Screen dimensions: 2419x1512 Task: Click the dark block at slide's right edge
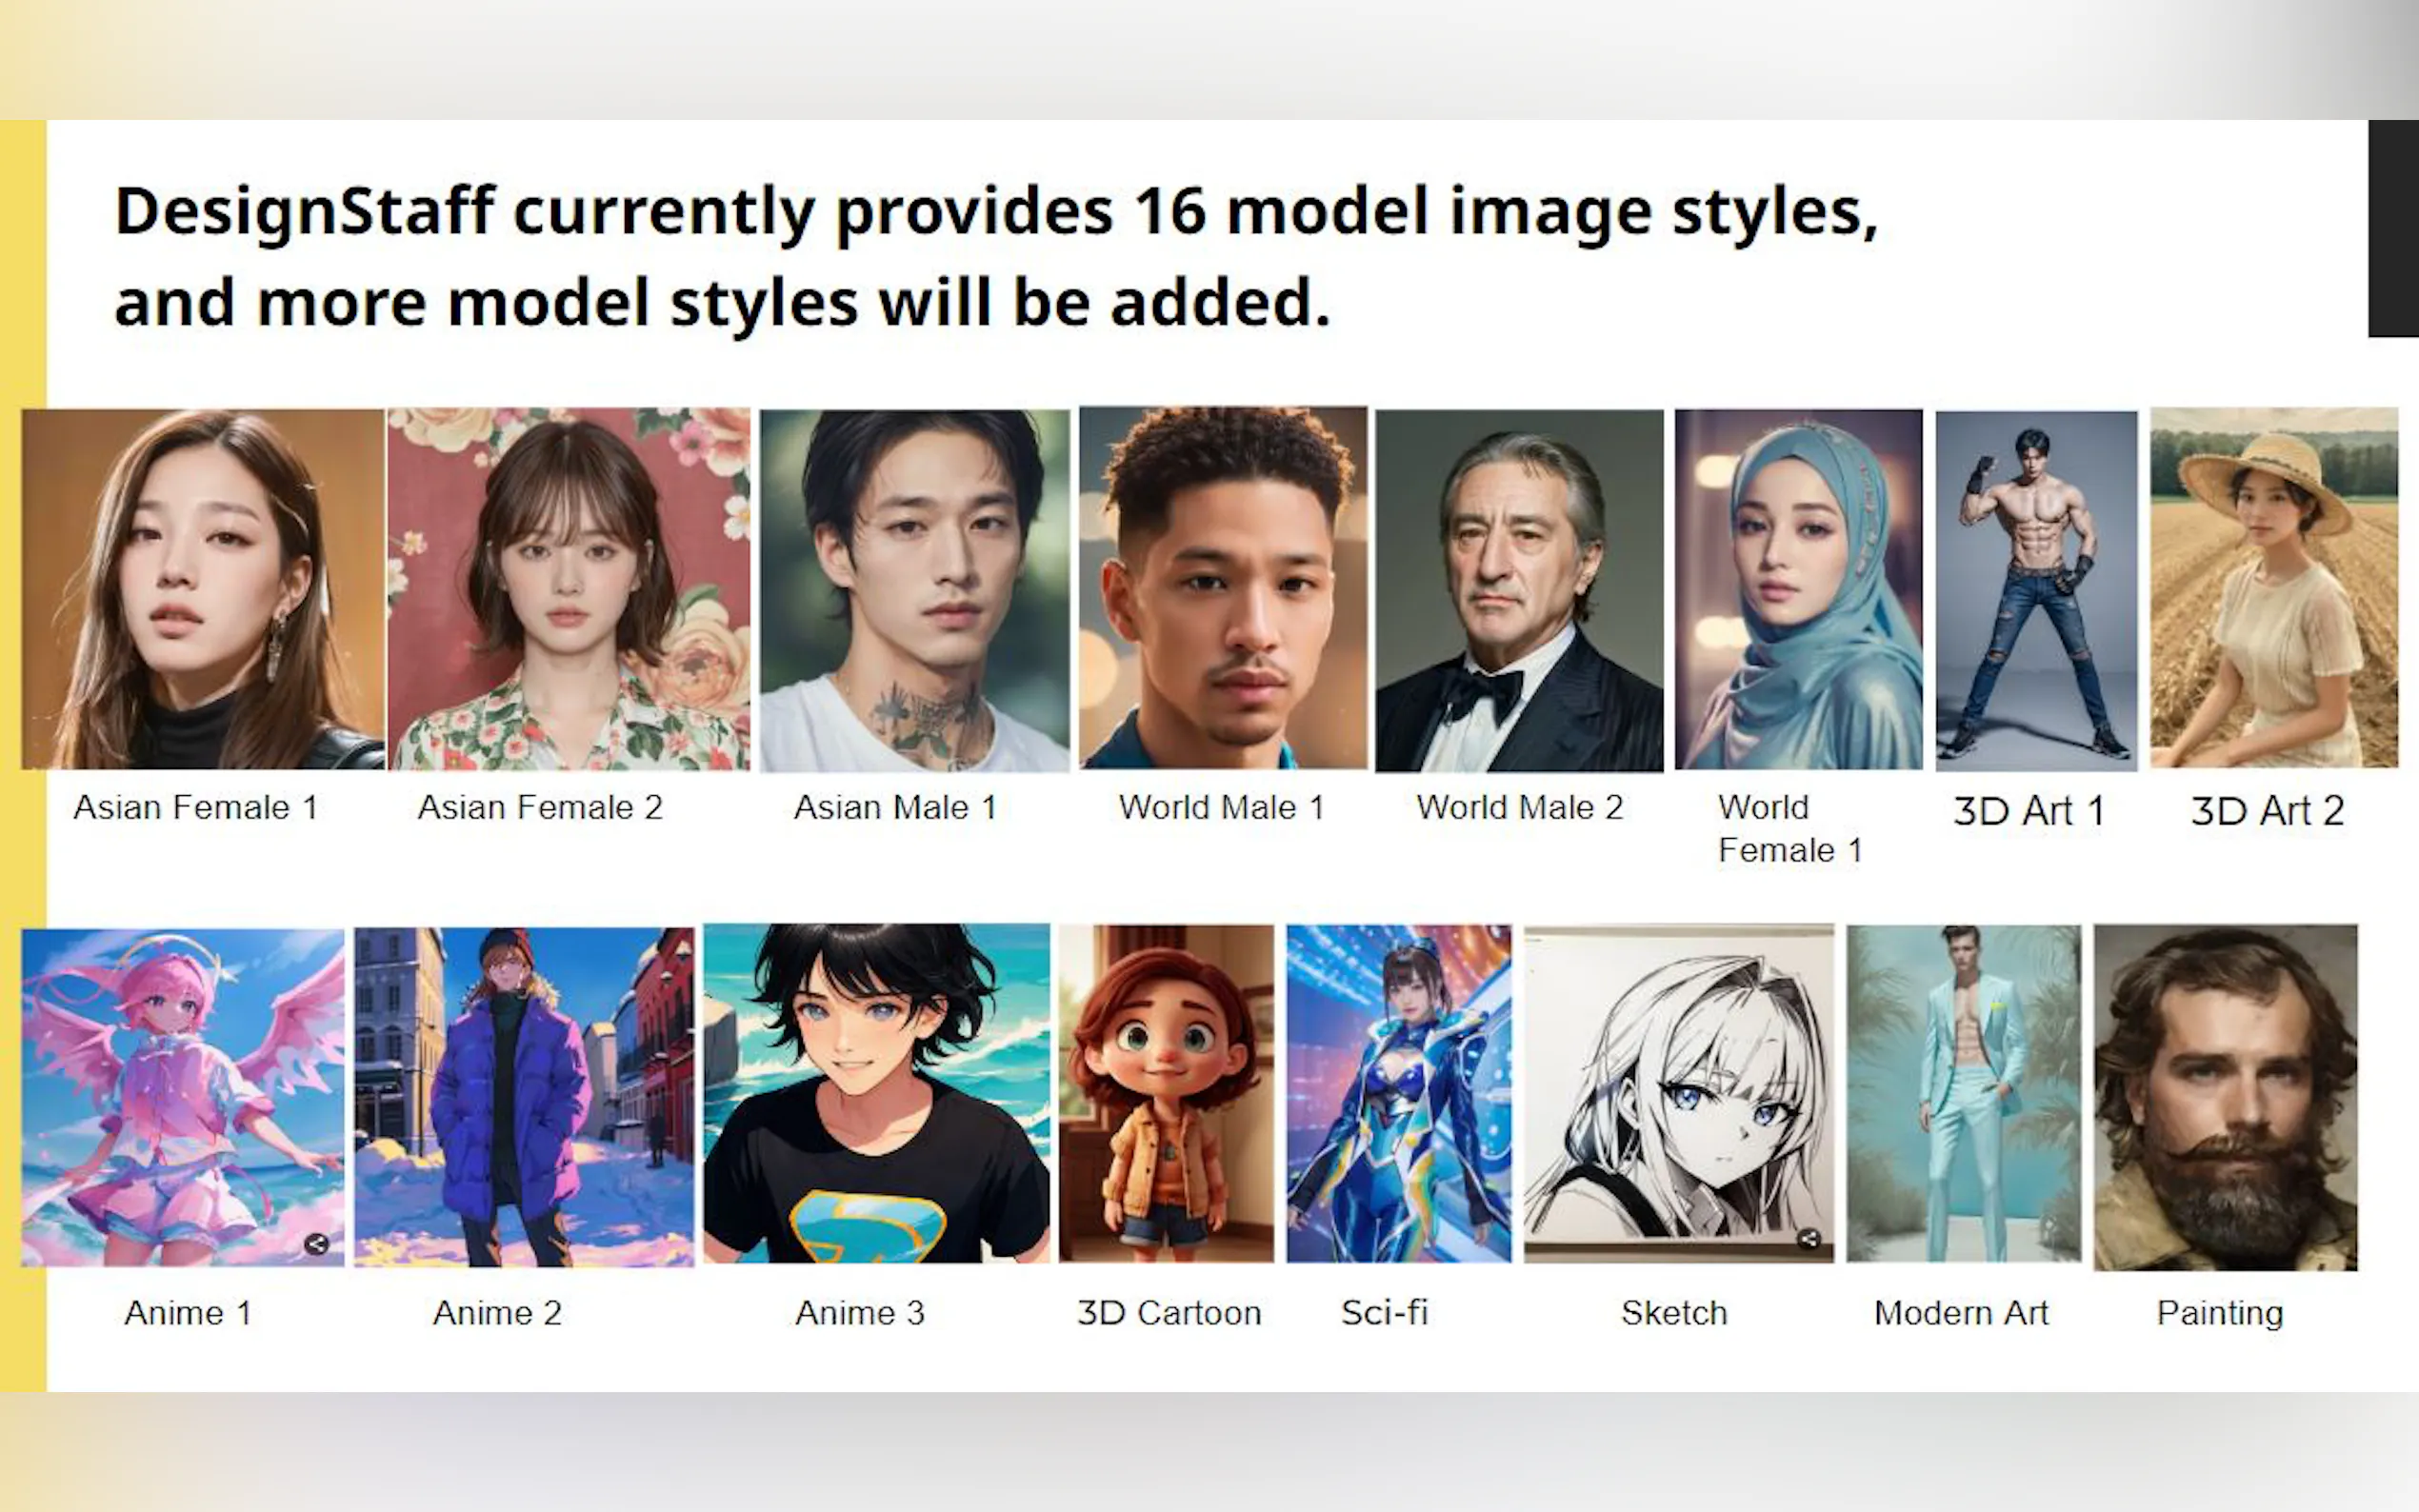coord(2392,228)
